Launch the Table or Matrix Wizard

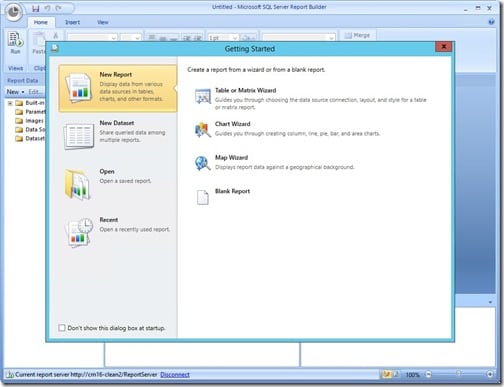310,99
